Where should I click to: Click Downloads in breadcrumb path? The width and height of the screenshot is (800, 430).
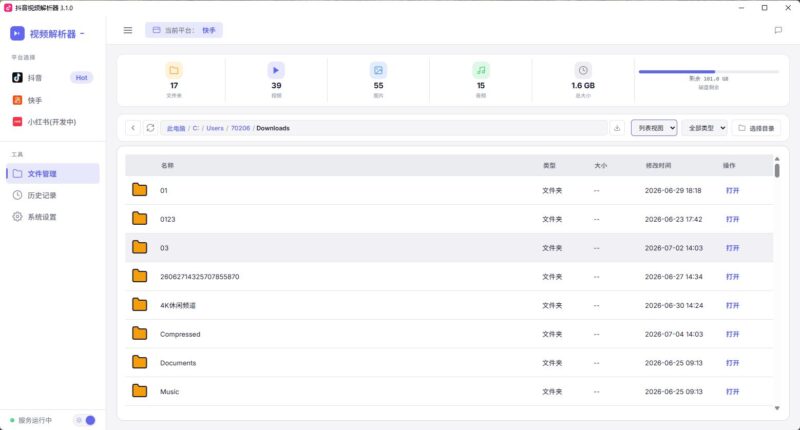tap(273, 128)
